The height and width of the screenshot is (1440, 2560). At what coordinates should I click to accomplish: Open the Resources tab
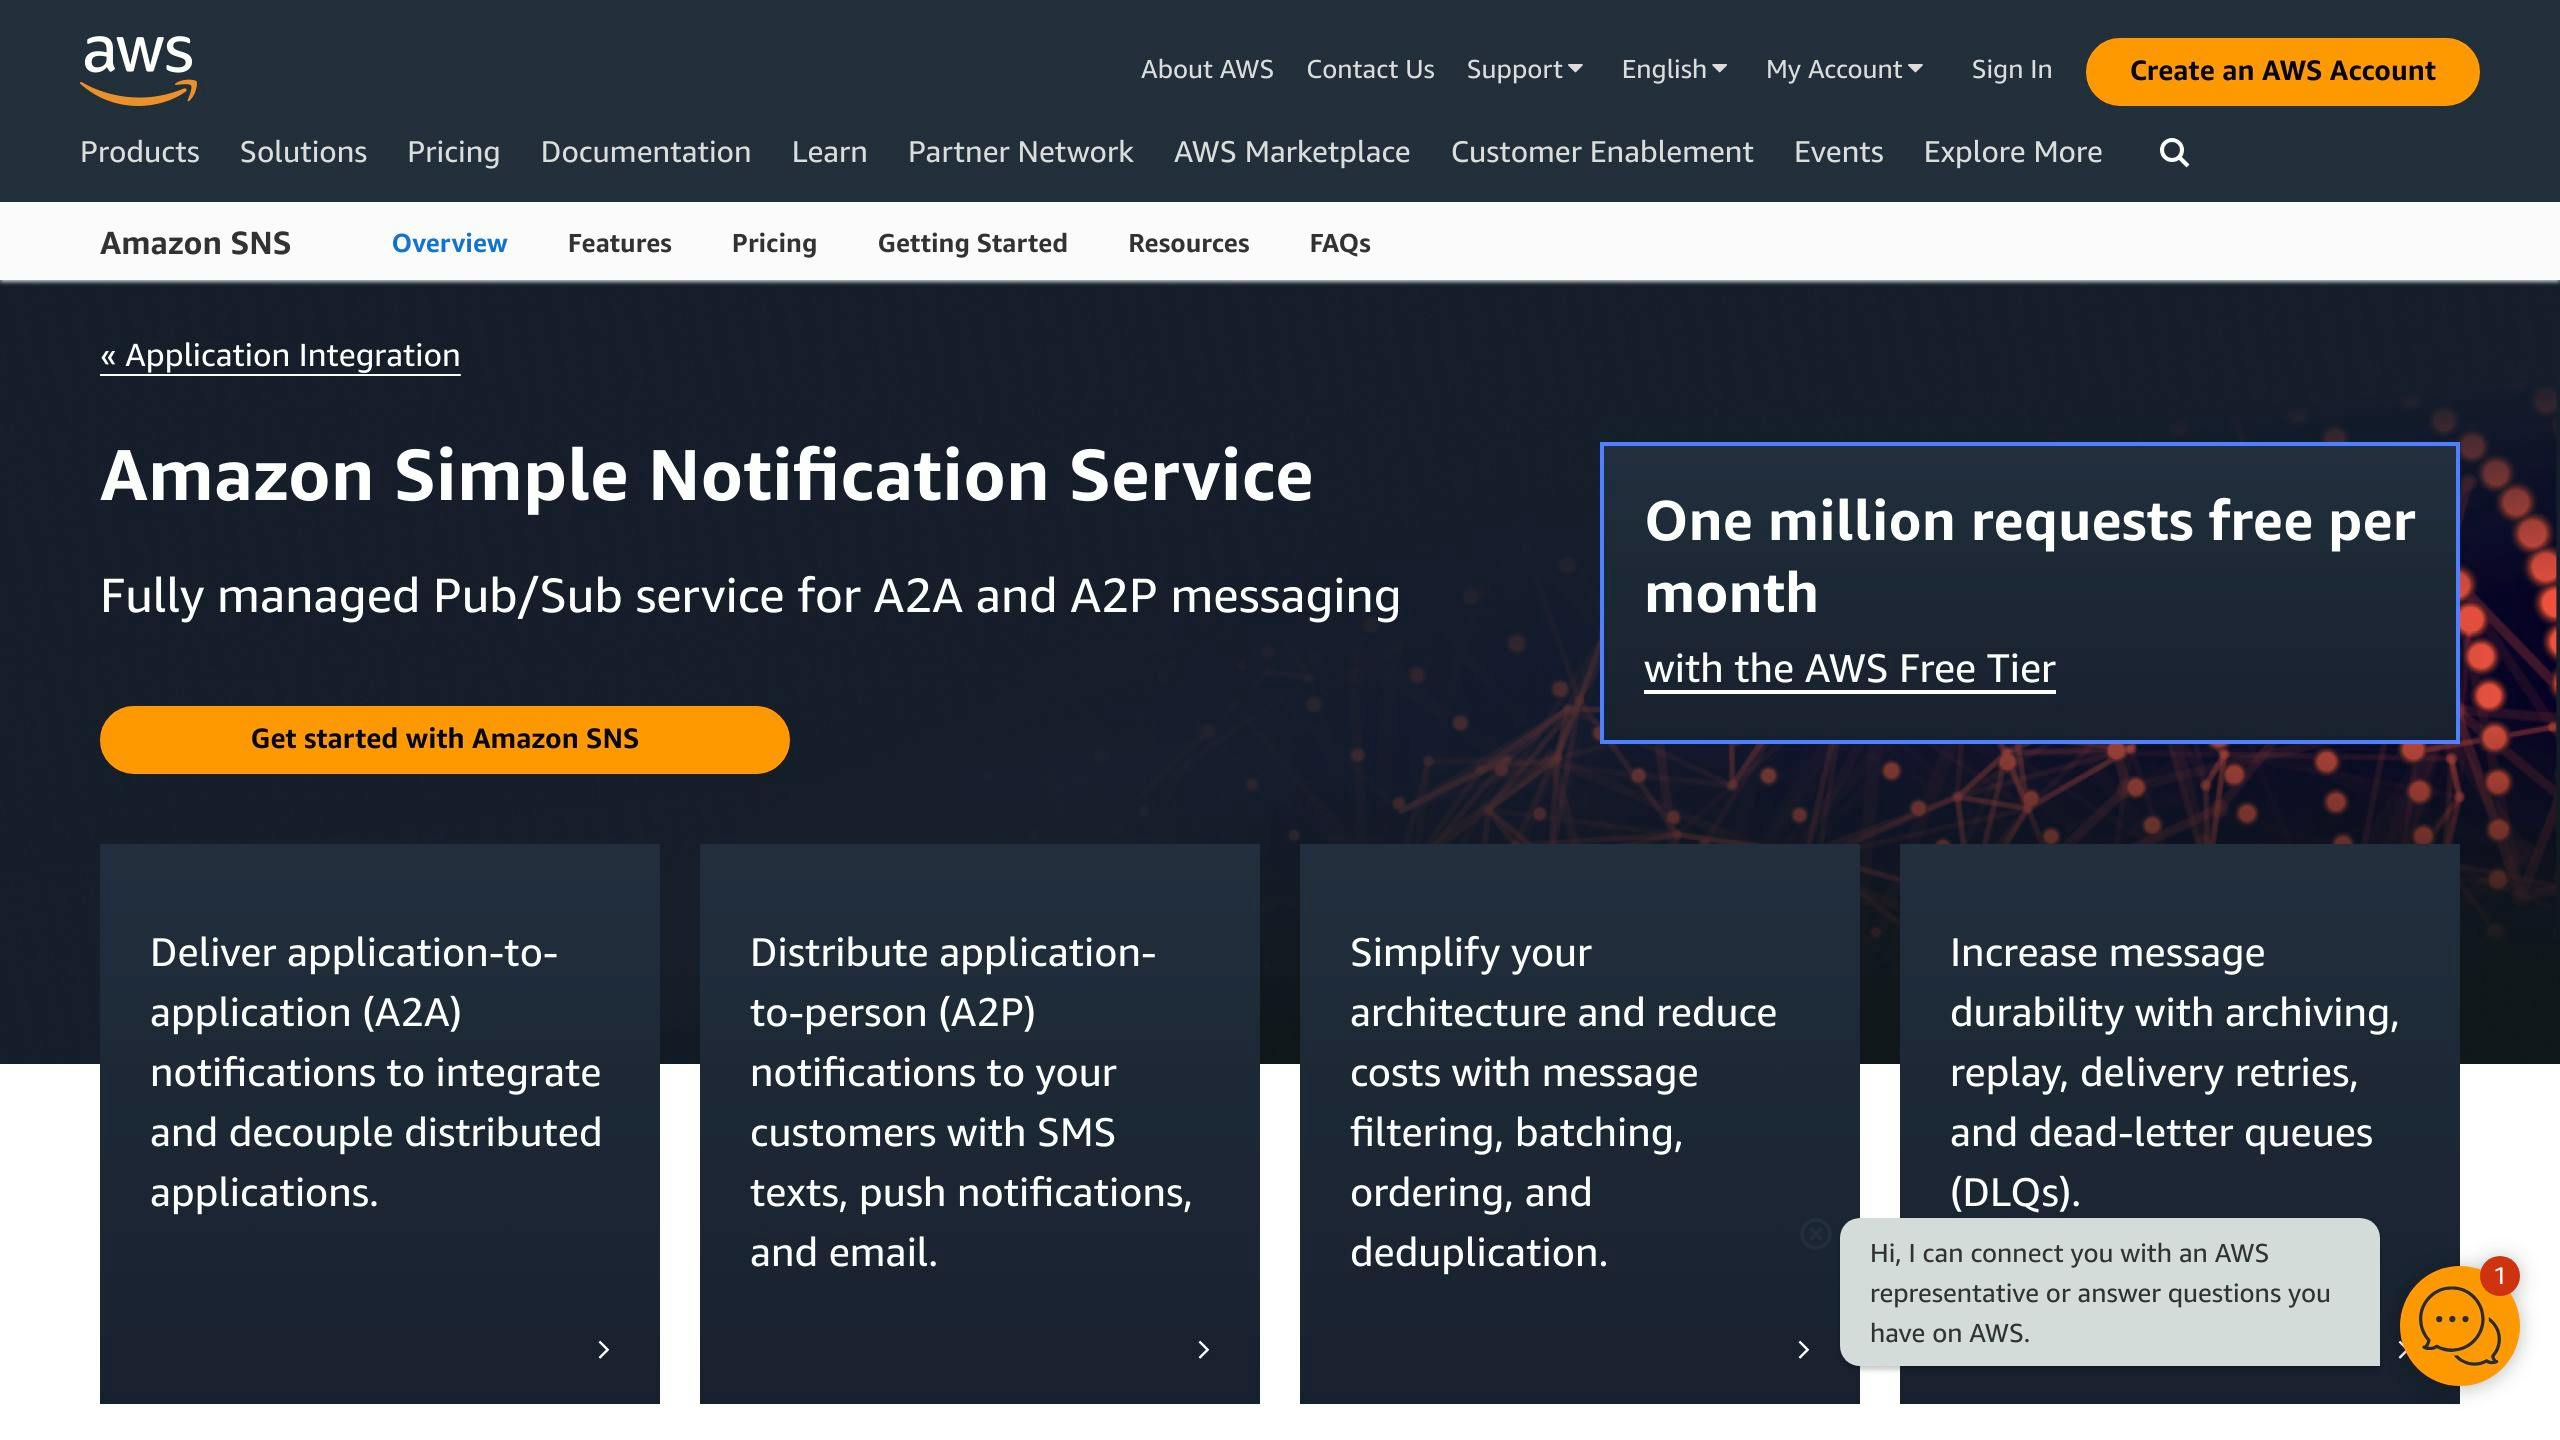[1188, 243]
